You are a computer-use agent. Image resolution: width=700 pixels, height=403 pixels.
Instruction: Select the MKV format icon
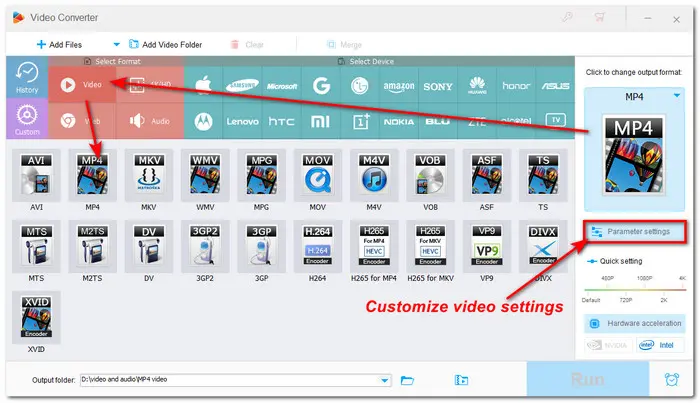pos(151,180)
